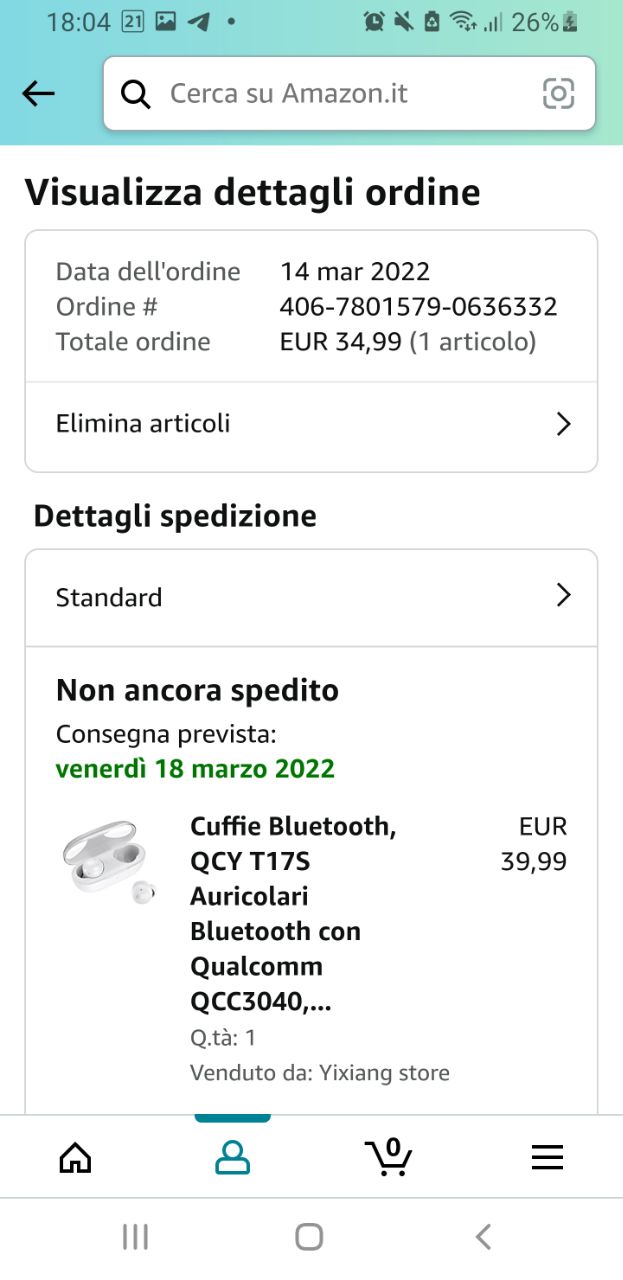Screen dimensions: 623x1280
Task: Tap Android recent apps button
Action: point(135,1237)
